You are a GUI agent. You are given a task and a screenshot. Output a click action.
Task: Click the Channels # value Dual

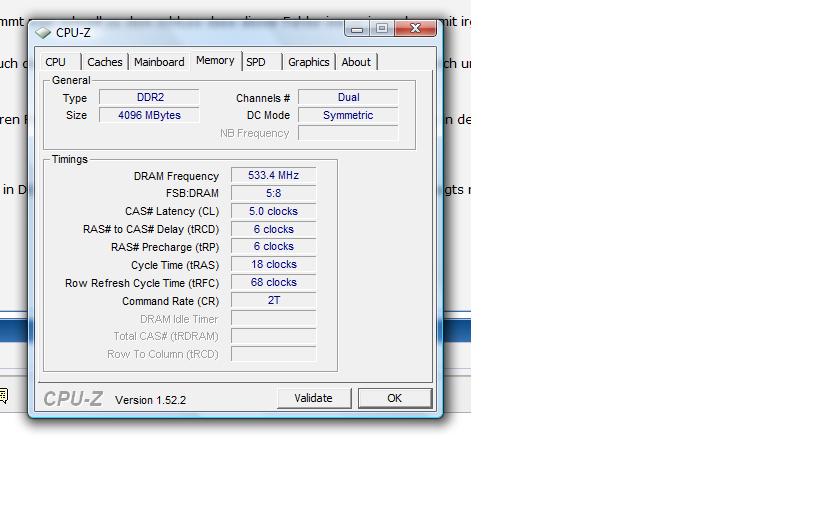click(348, 98)
